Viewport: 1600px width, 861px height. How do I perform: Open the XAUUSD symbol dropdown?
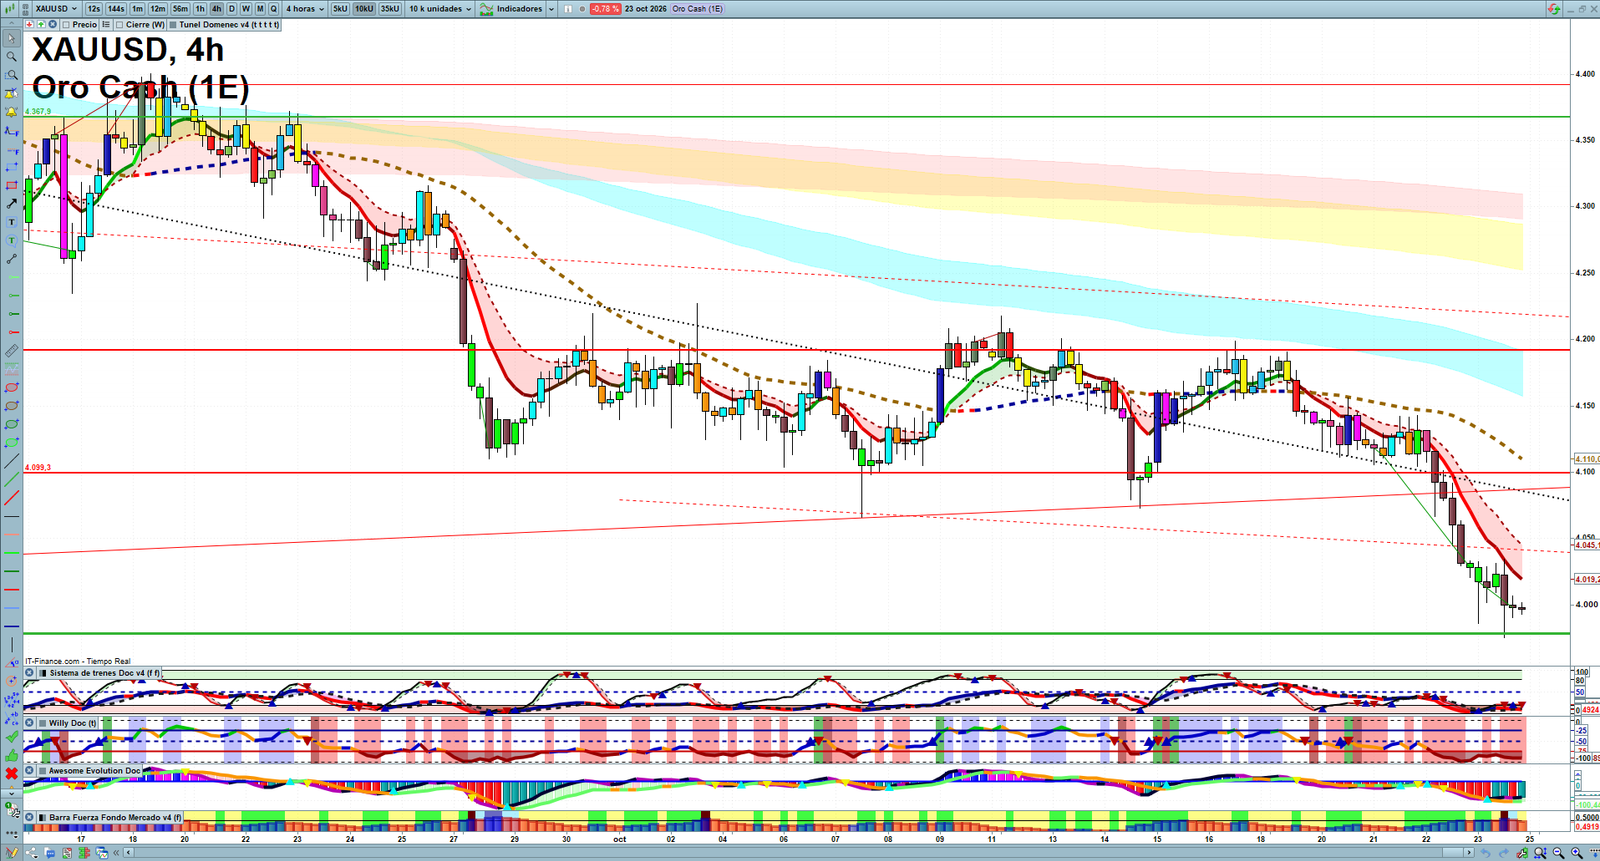[55, 9]
